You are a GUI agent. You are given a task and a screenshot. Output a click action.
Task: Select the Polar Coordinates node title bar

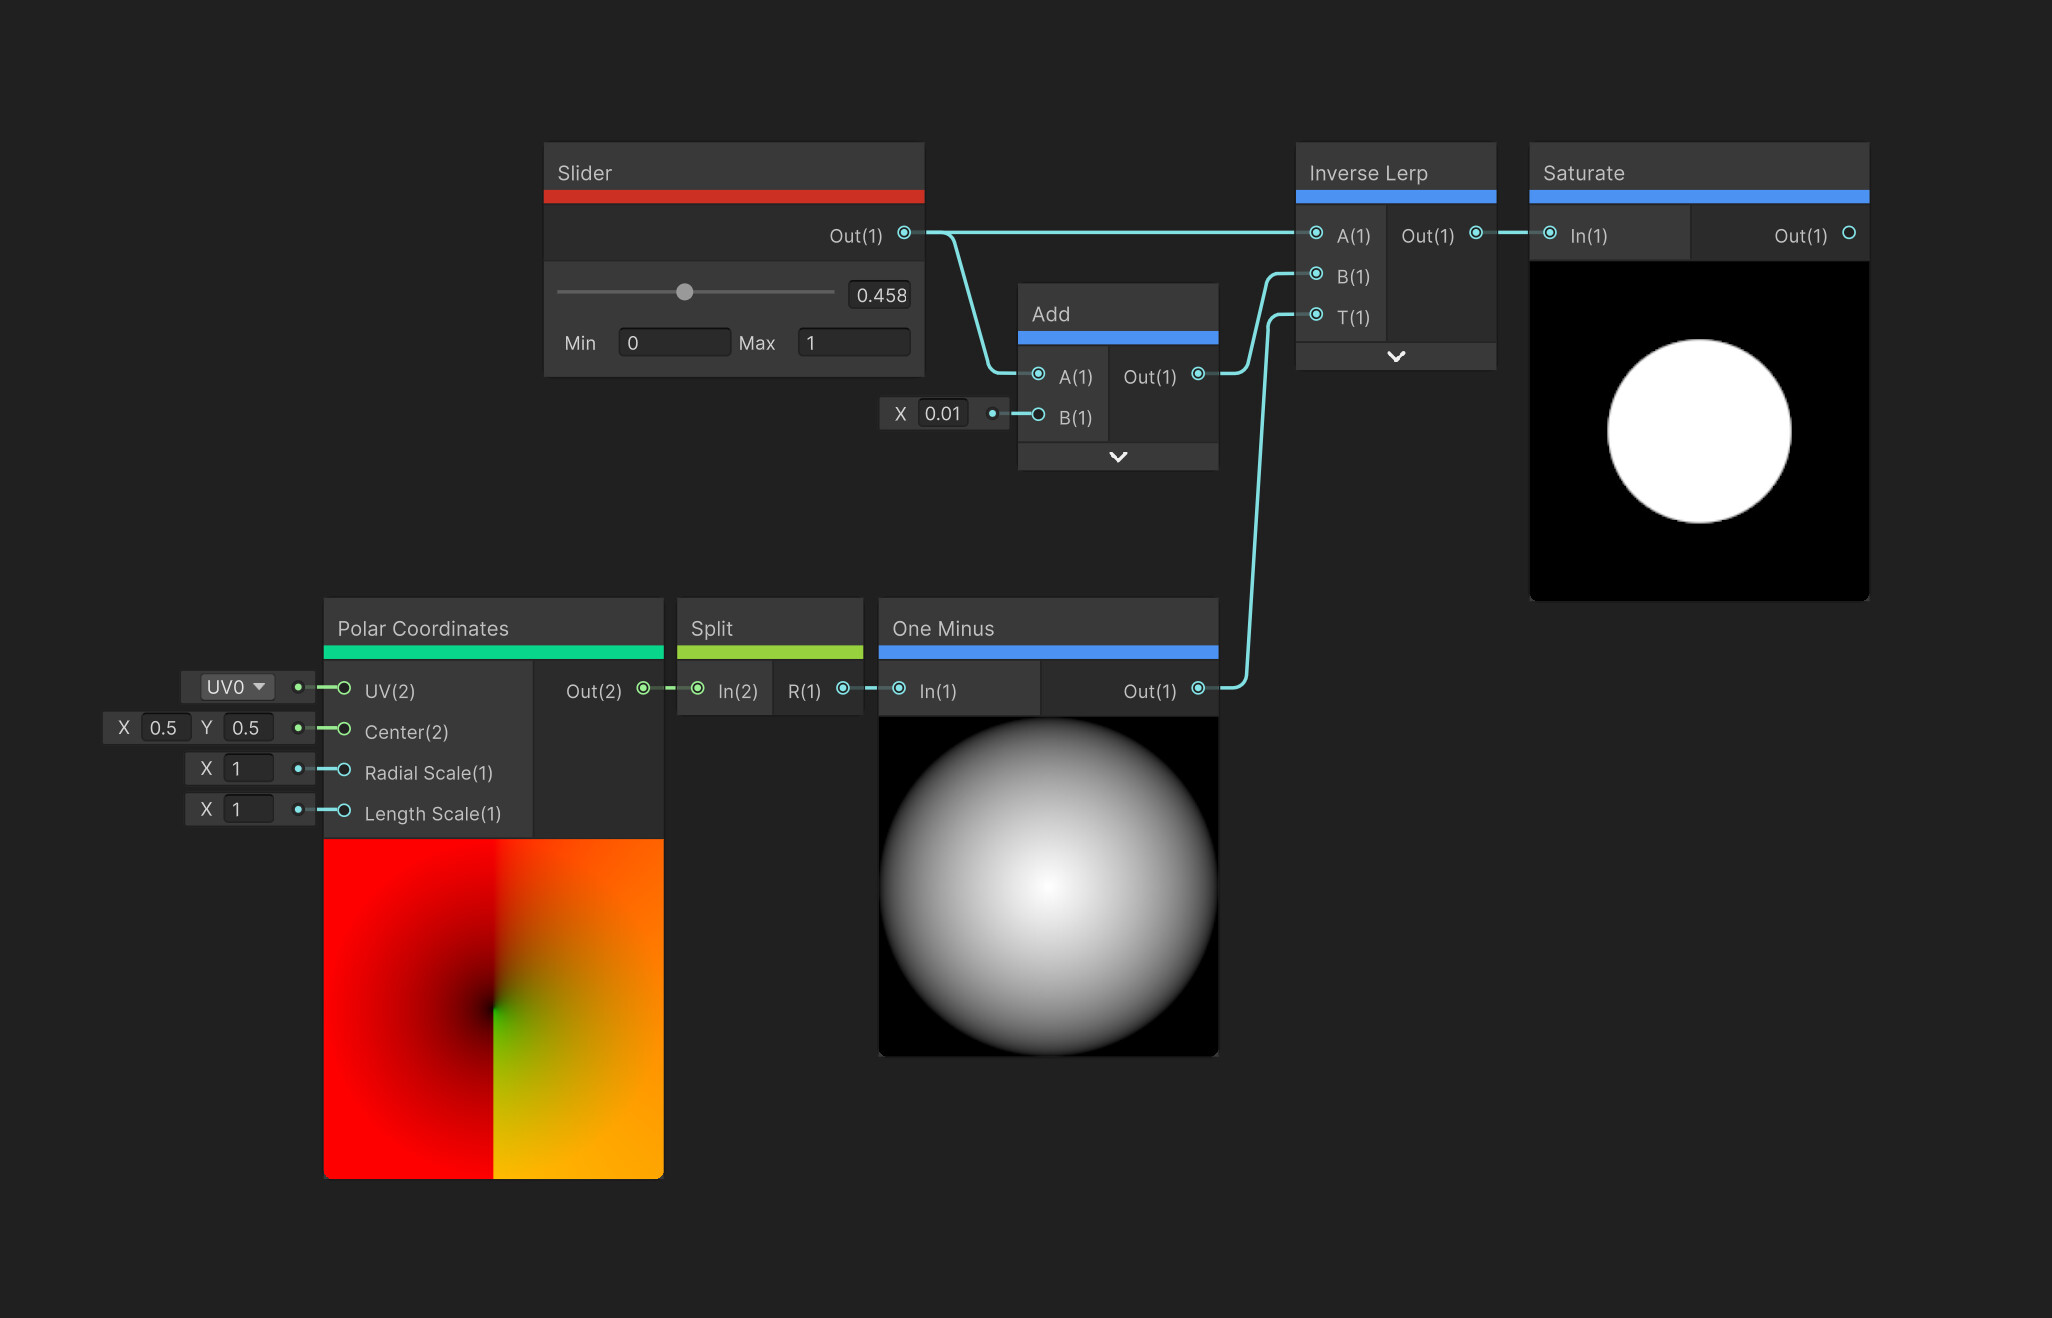coord(423,627)
